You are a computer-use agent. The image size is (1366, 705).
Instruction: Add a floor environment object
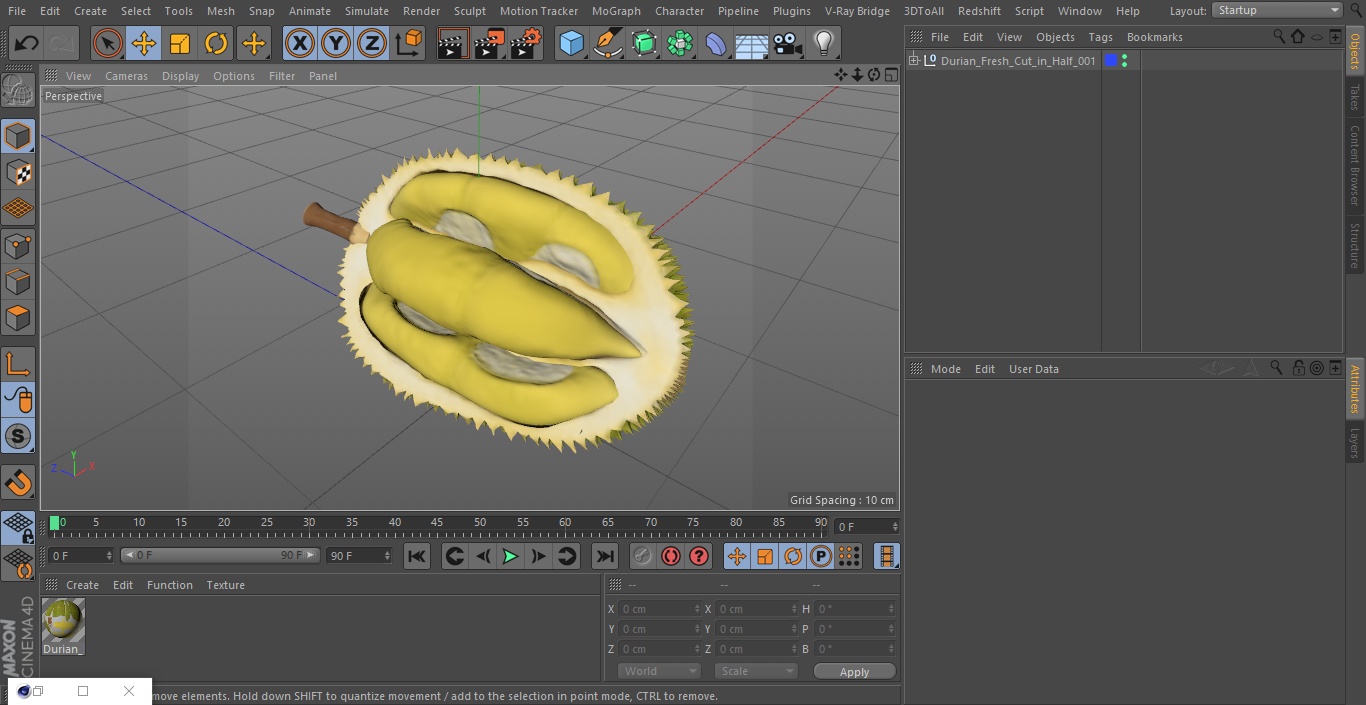coord(752,43)
